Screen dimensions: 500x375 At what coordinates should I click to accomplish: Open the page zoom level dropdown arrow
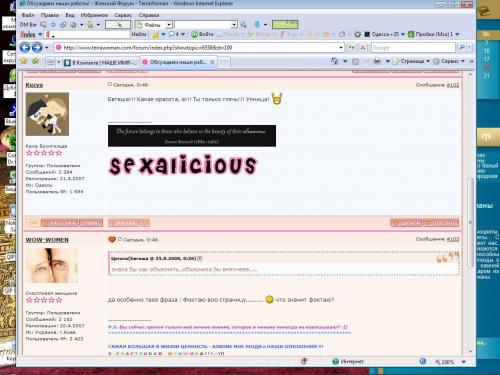pyautogui.click(x=463, y=362)
